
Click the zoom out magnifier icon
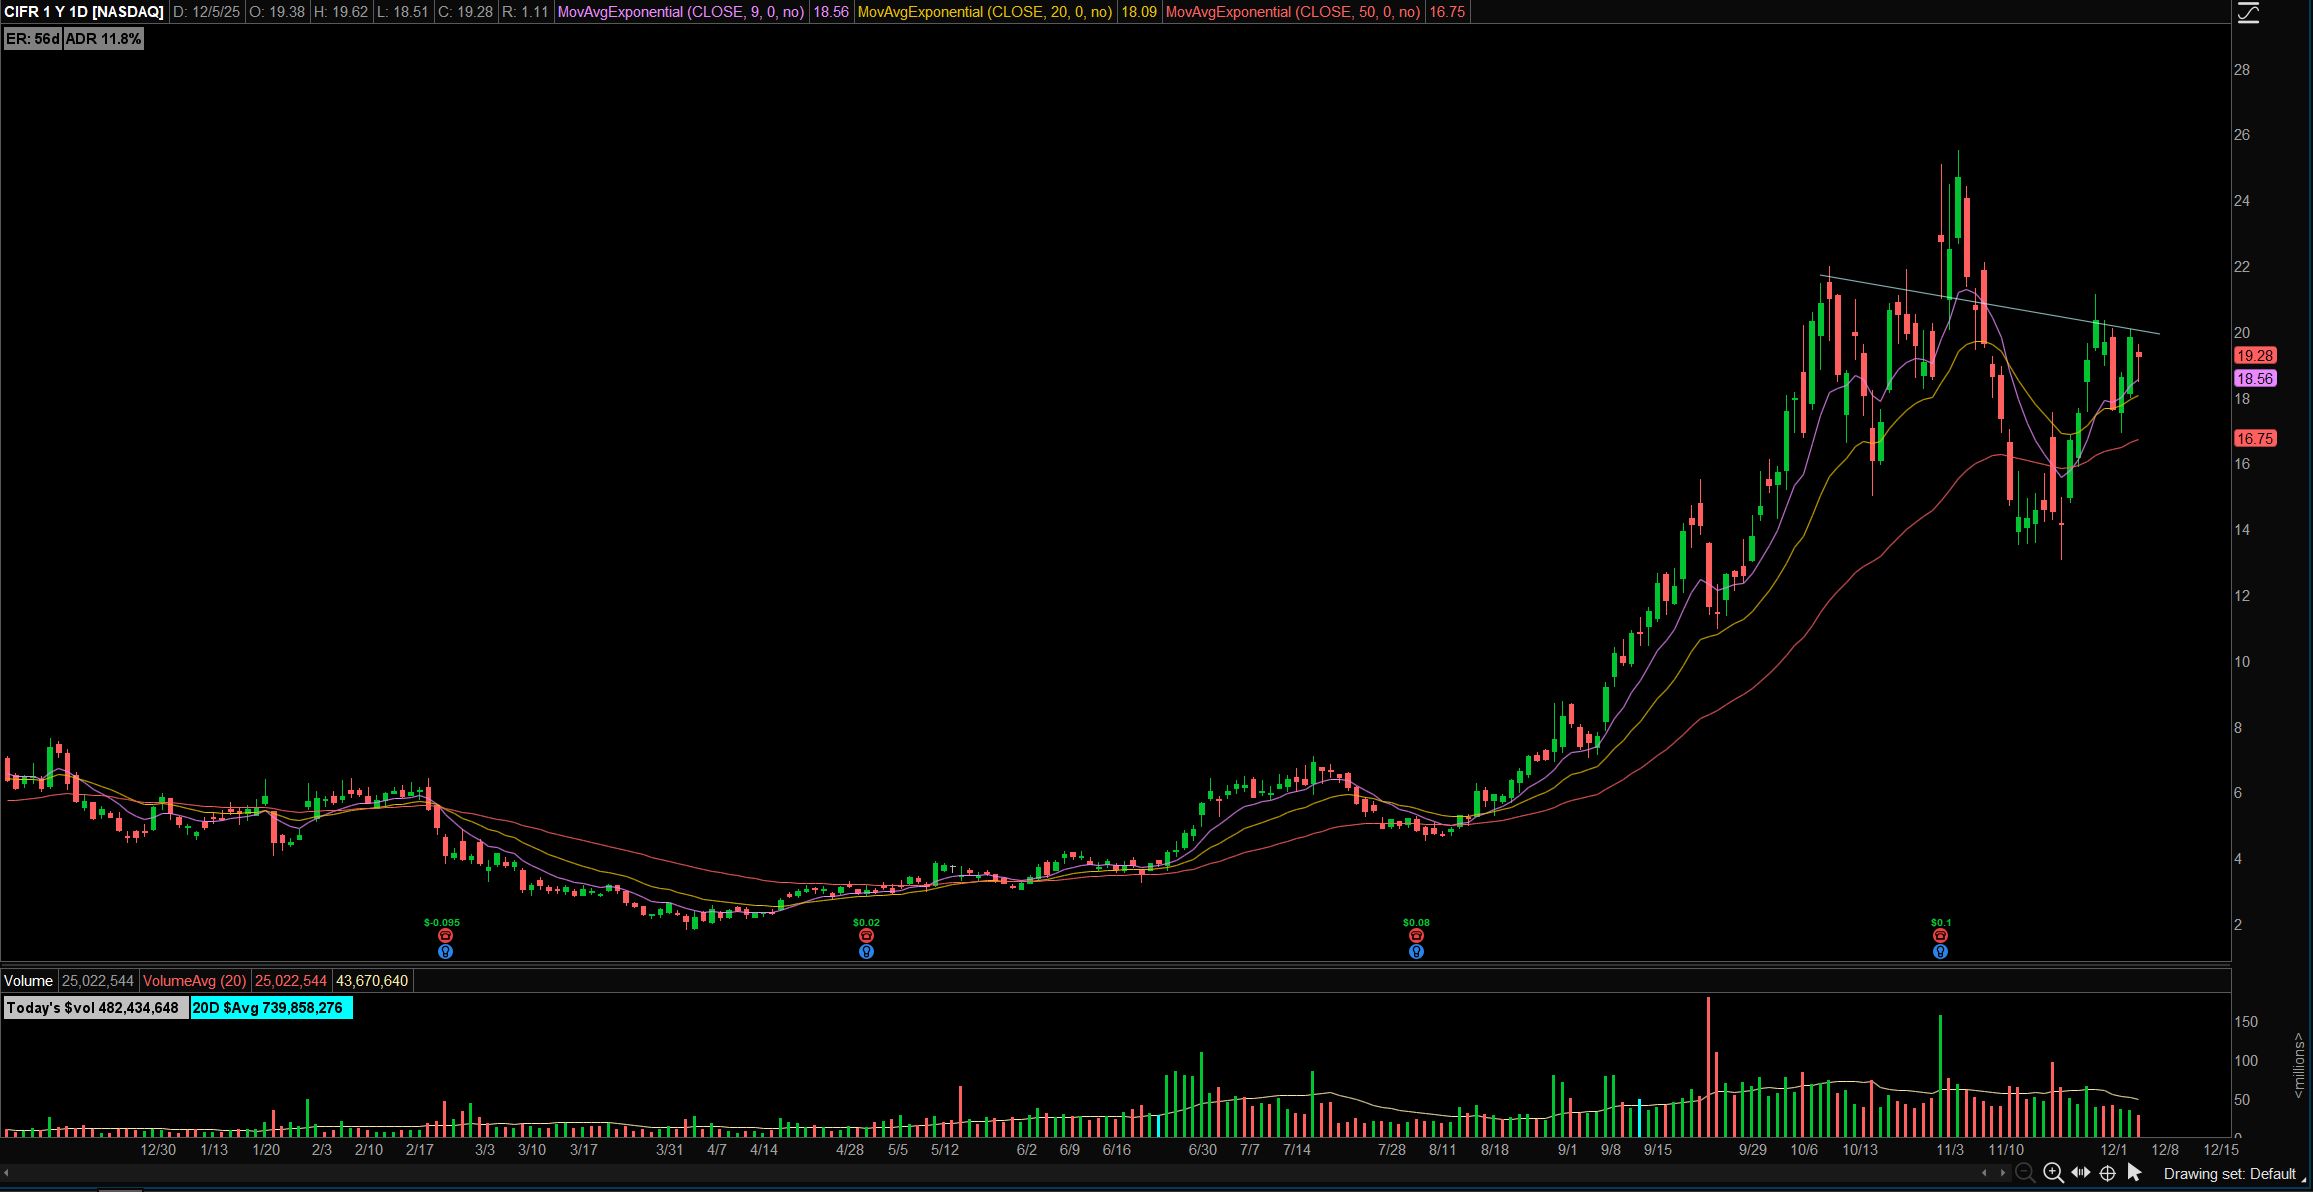(2025, 1173)
